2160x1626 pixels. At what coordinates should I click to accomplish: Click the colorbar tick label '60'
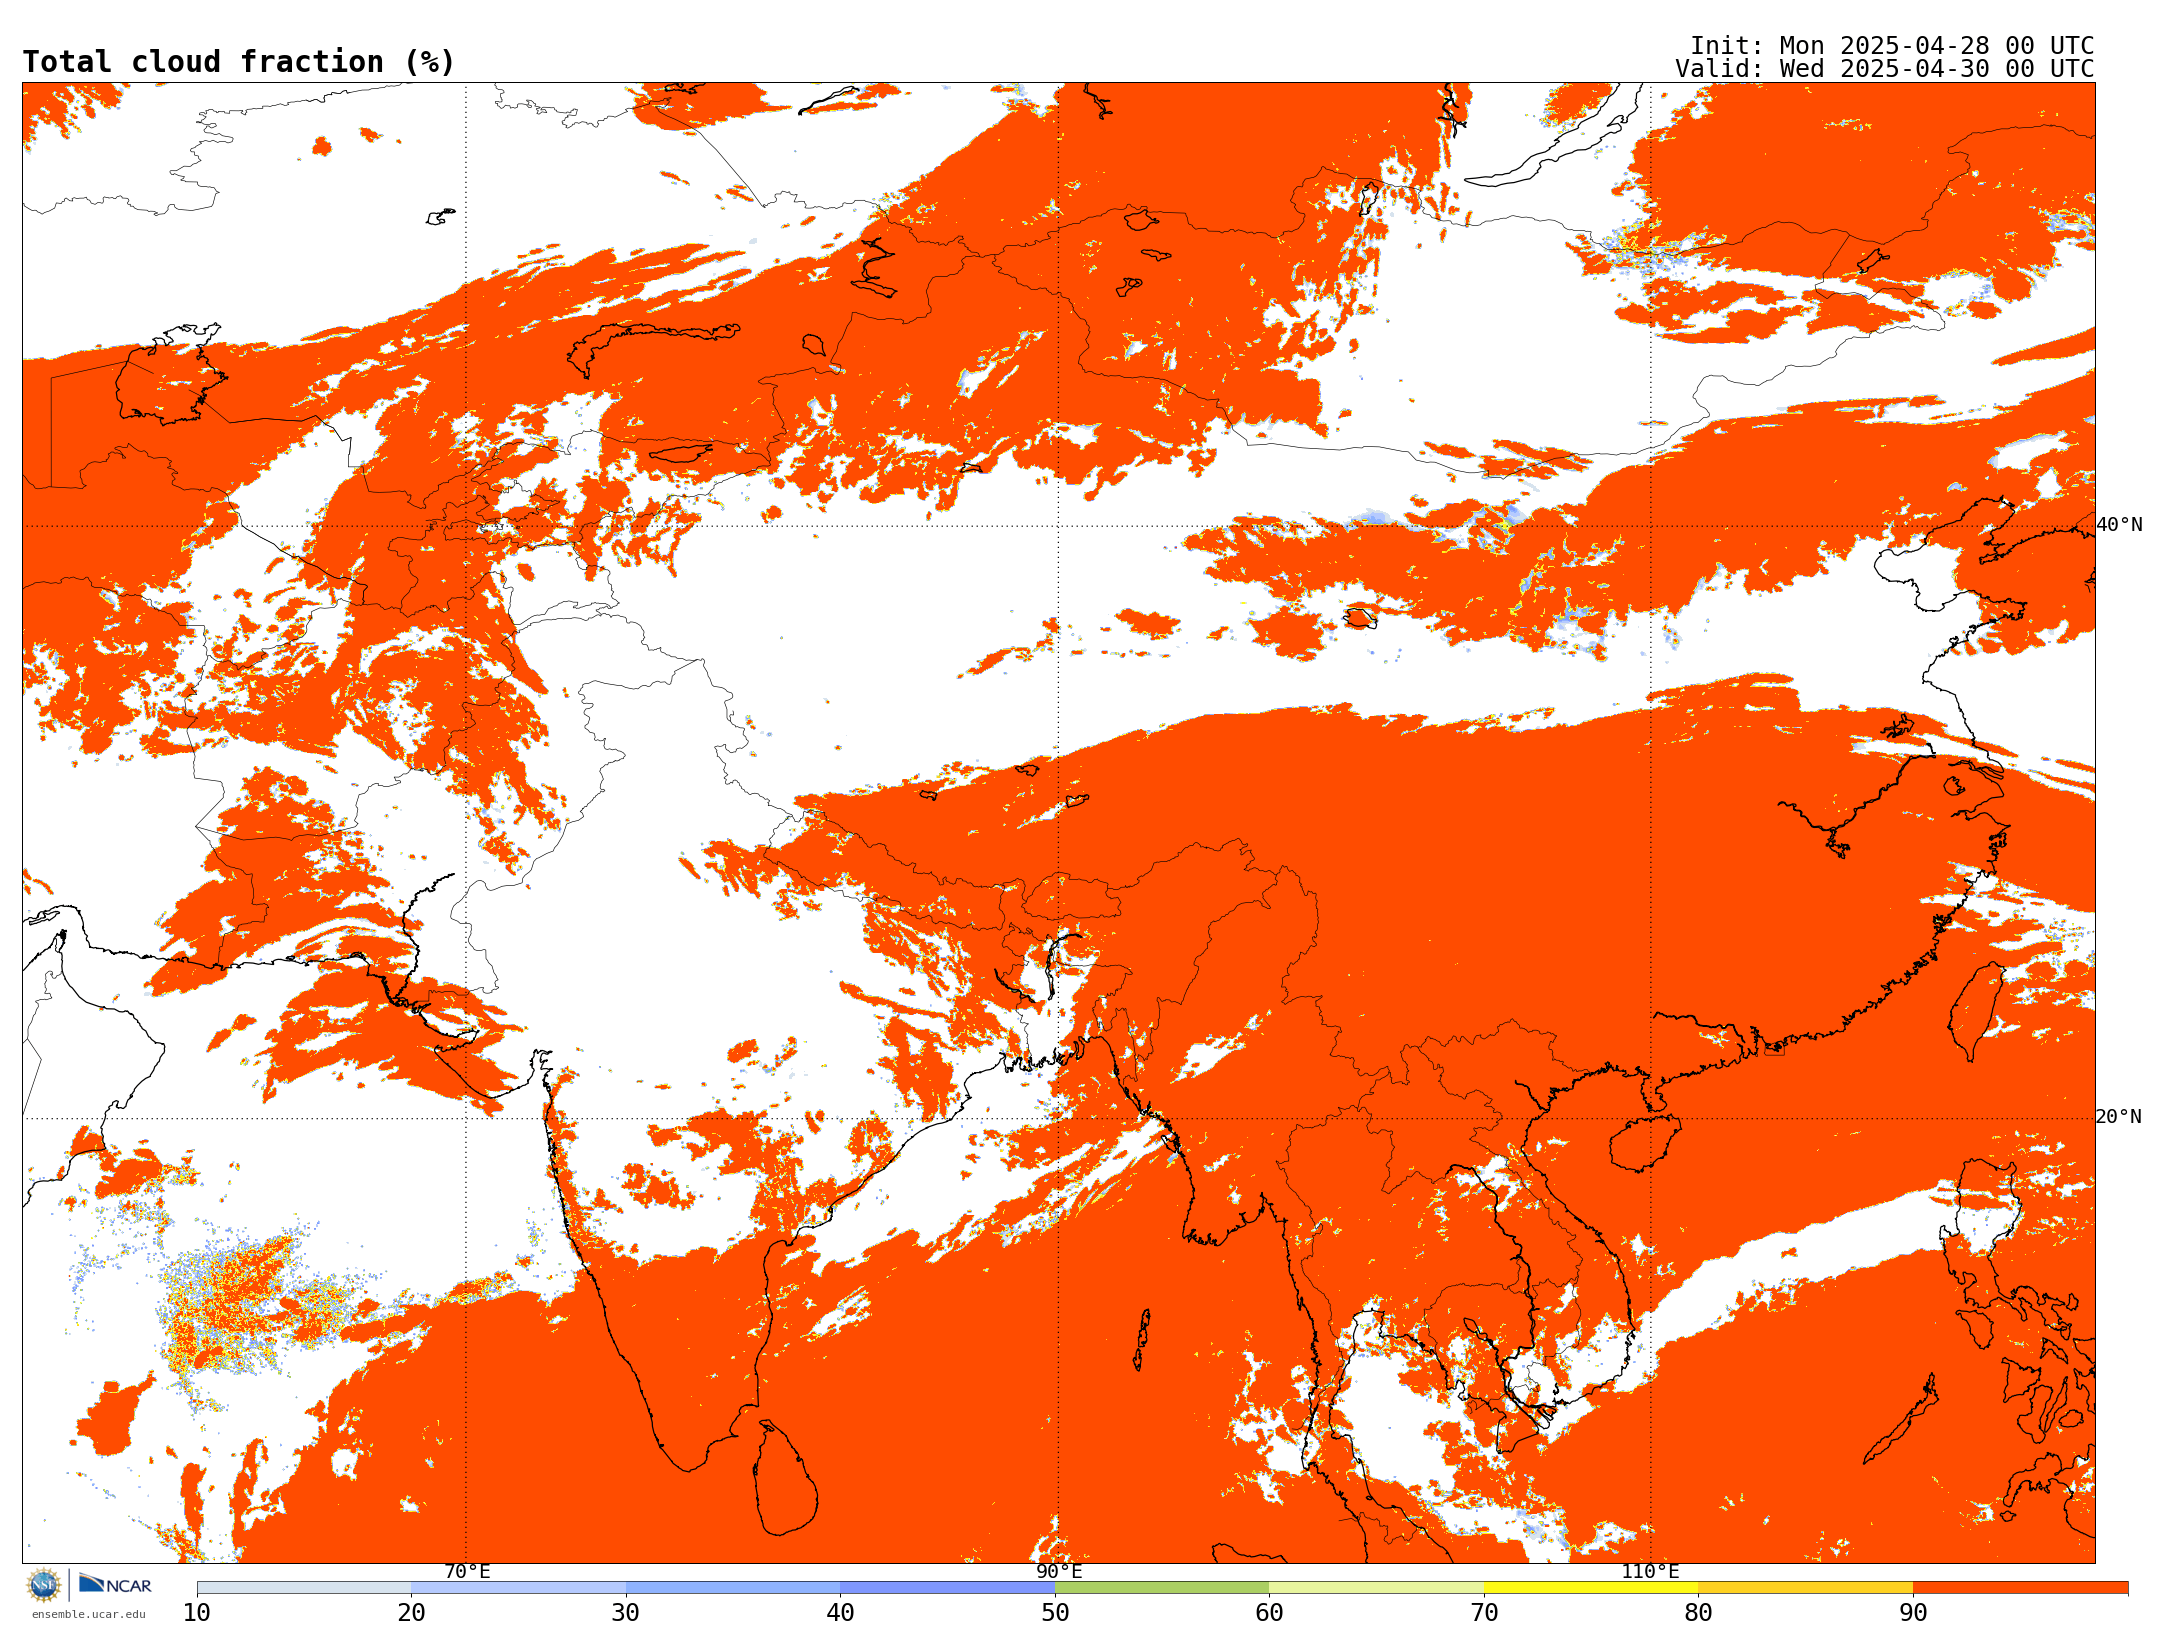(x=1270, y=1613)
